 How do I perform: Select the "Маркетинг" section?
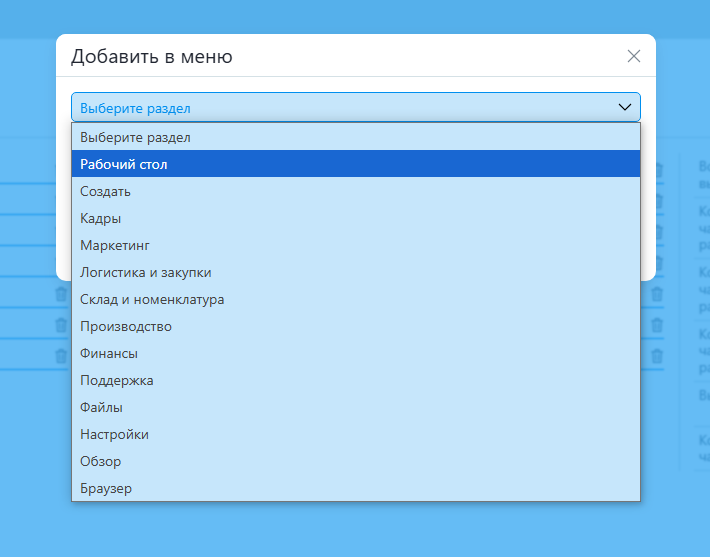coord(114,245)
